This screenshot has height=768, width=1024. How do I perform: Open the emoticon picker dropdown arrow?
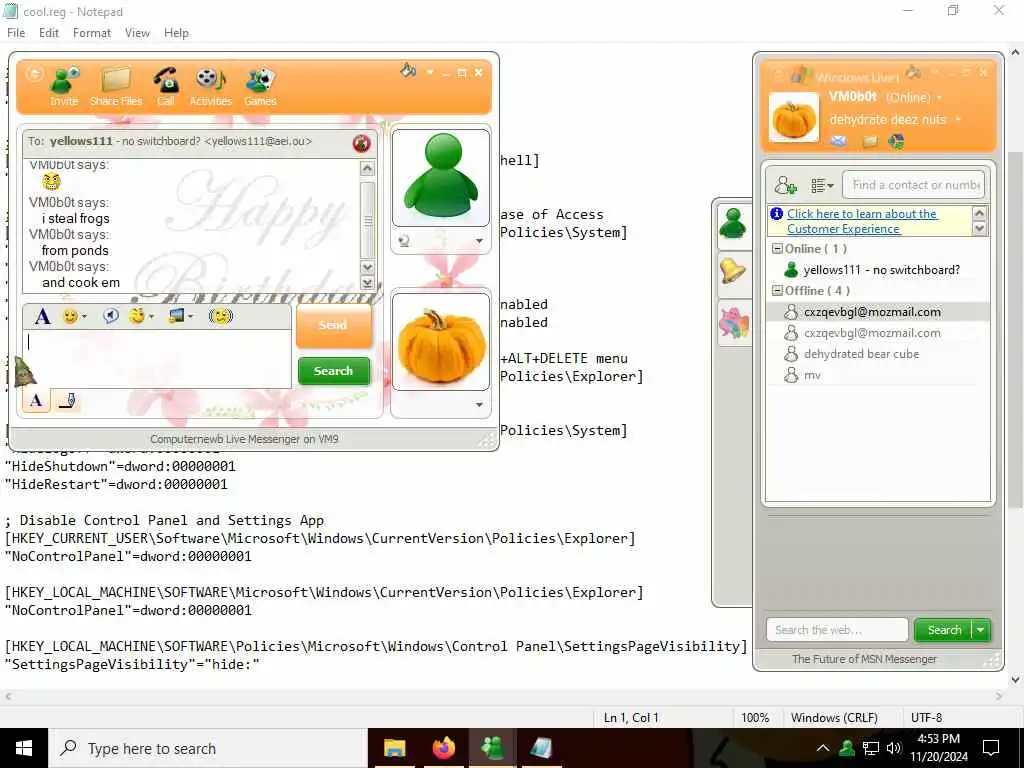point(84,317)
